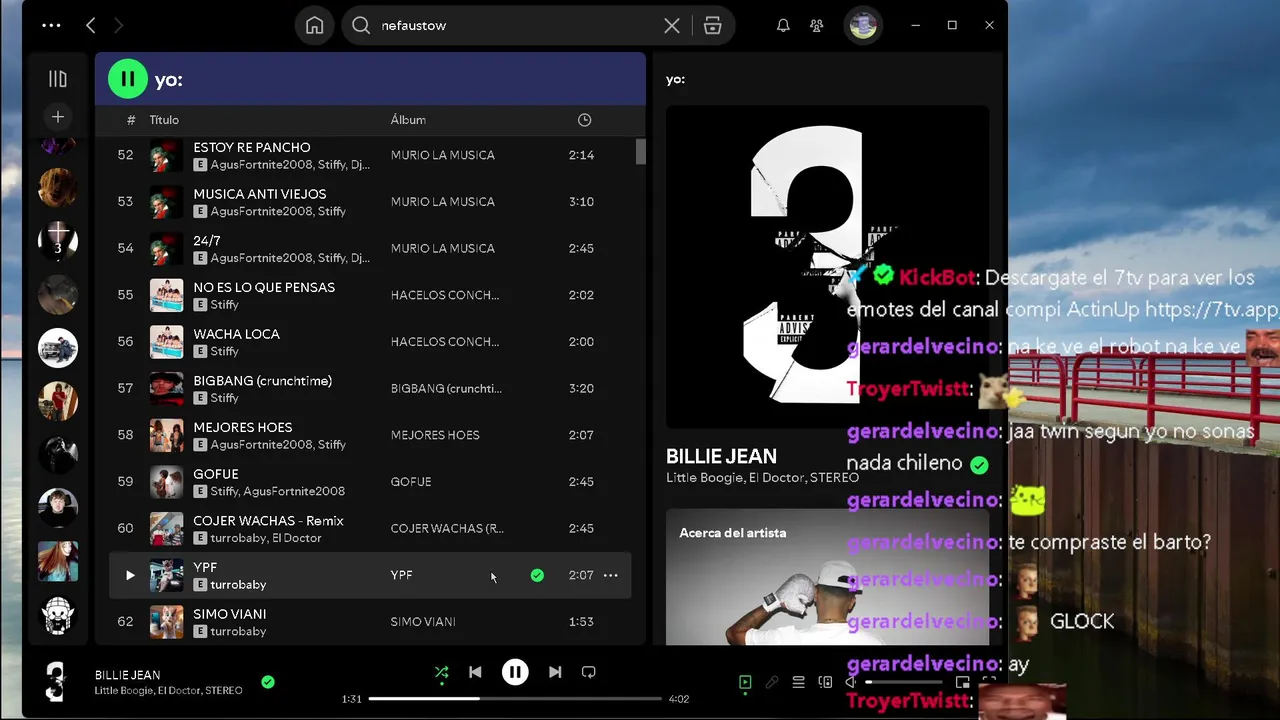Viewport: 1280px width, 720px height.
Task: Open the miniplayer icon
Action: (962, 682)
